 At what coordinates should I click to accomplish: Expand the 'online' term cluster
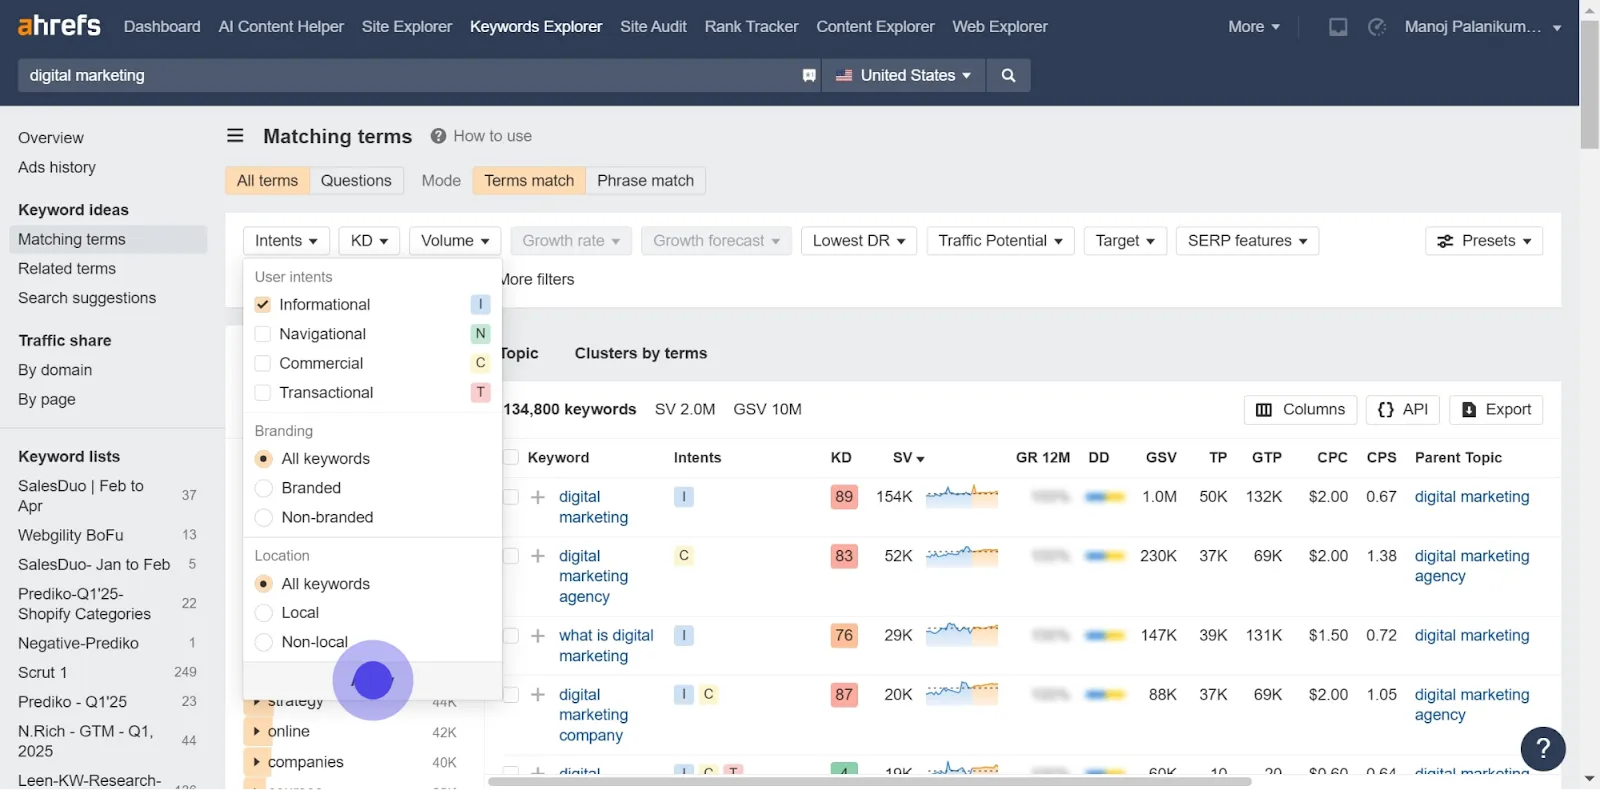point(257,732)
